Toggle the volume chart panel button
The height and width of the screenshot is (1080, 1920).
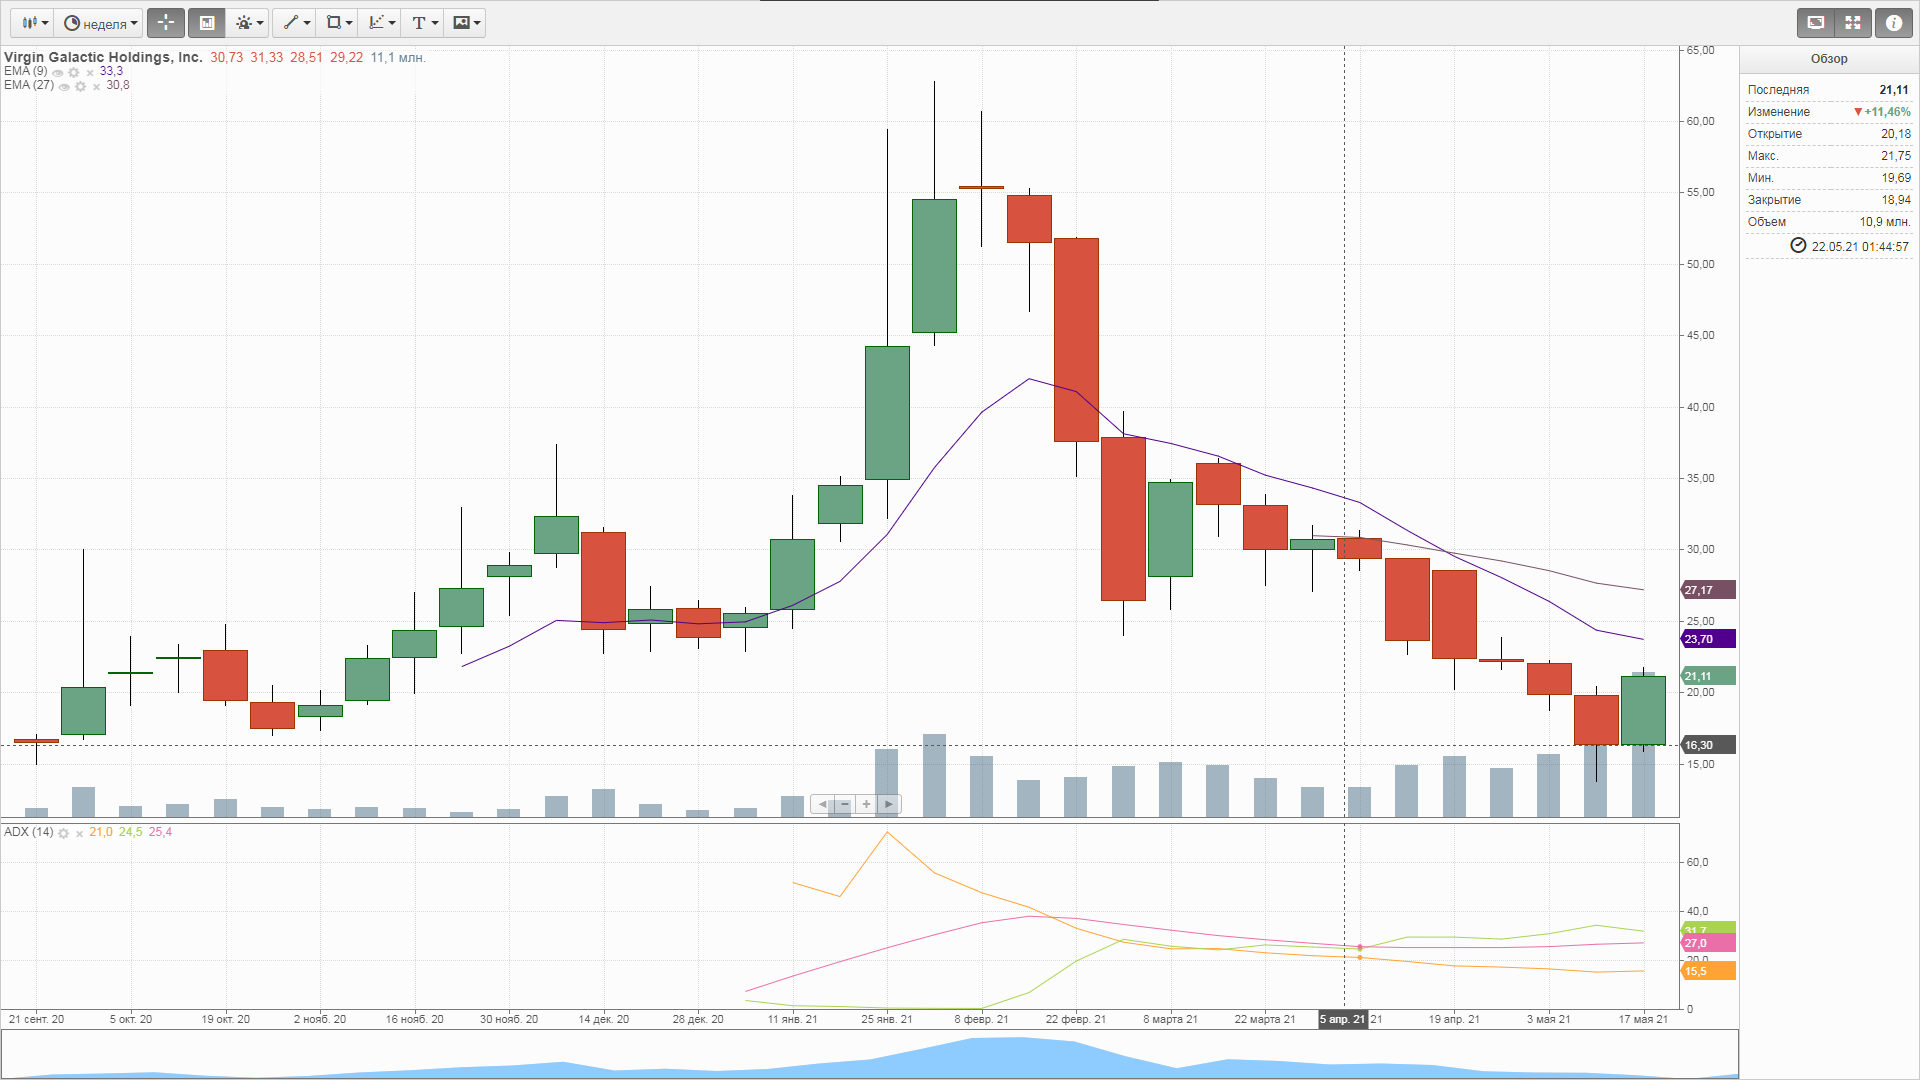[207, 23]
